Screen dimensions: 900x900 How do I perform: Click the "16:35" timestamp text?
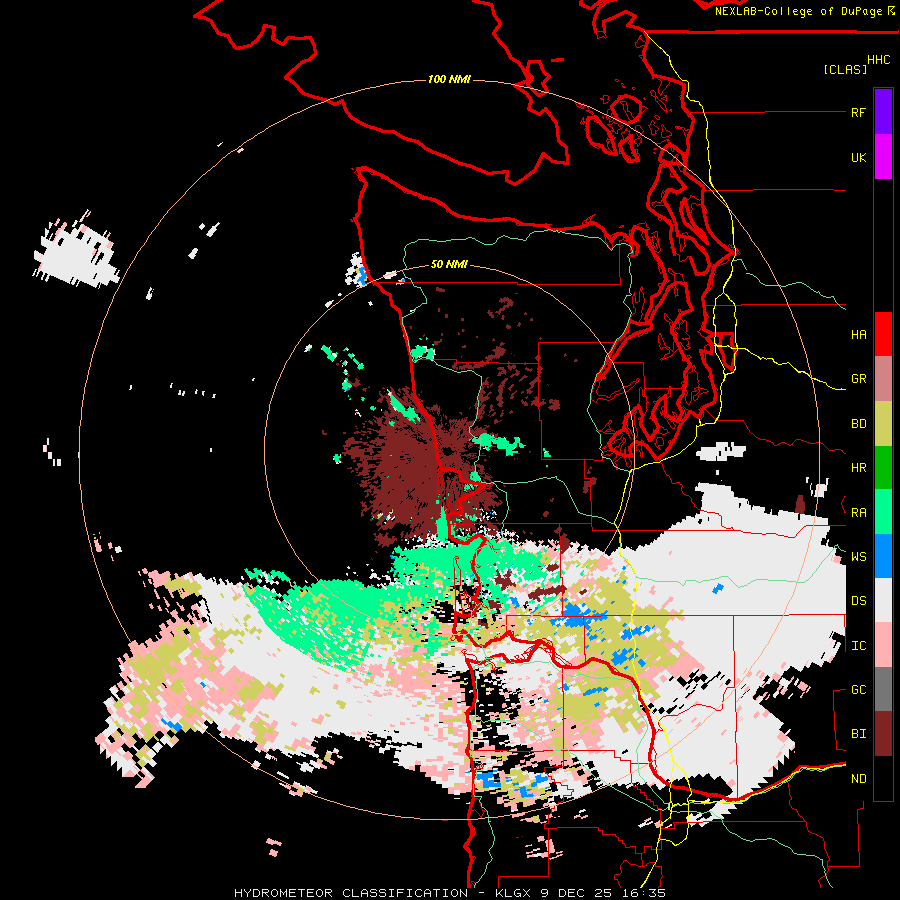tap(644, 893)
